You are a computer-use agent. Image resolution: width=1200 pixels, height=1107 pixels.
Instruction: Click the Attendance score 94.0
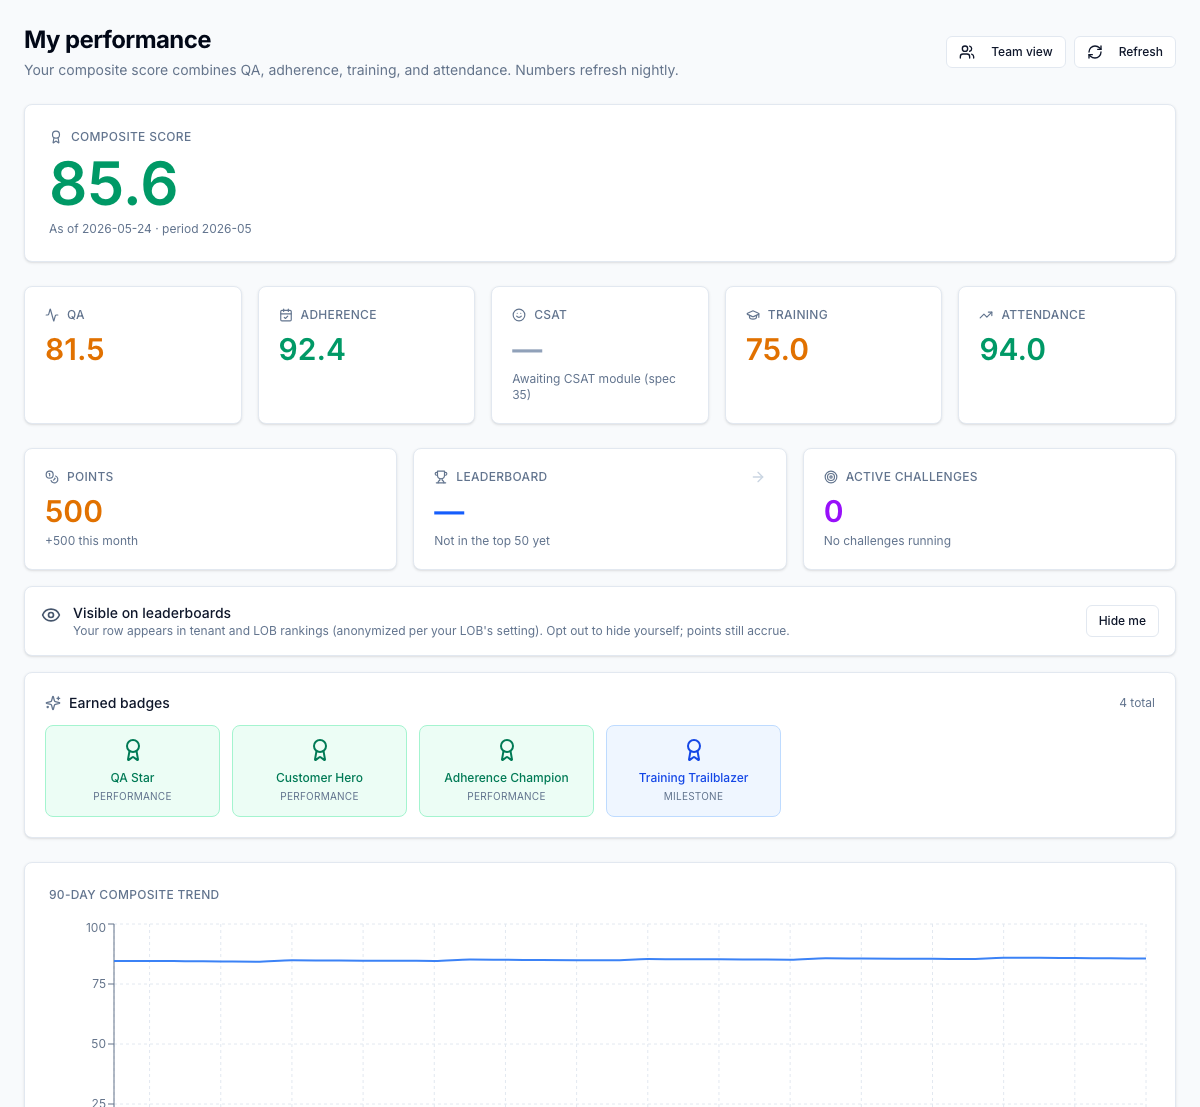click(x=1013, y=349)
